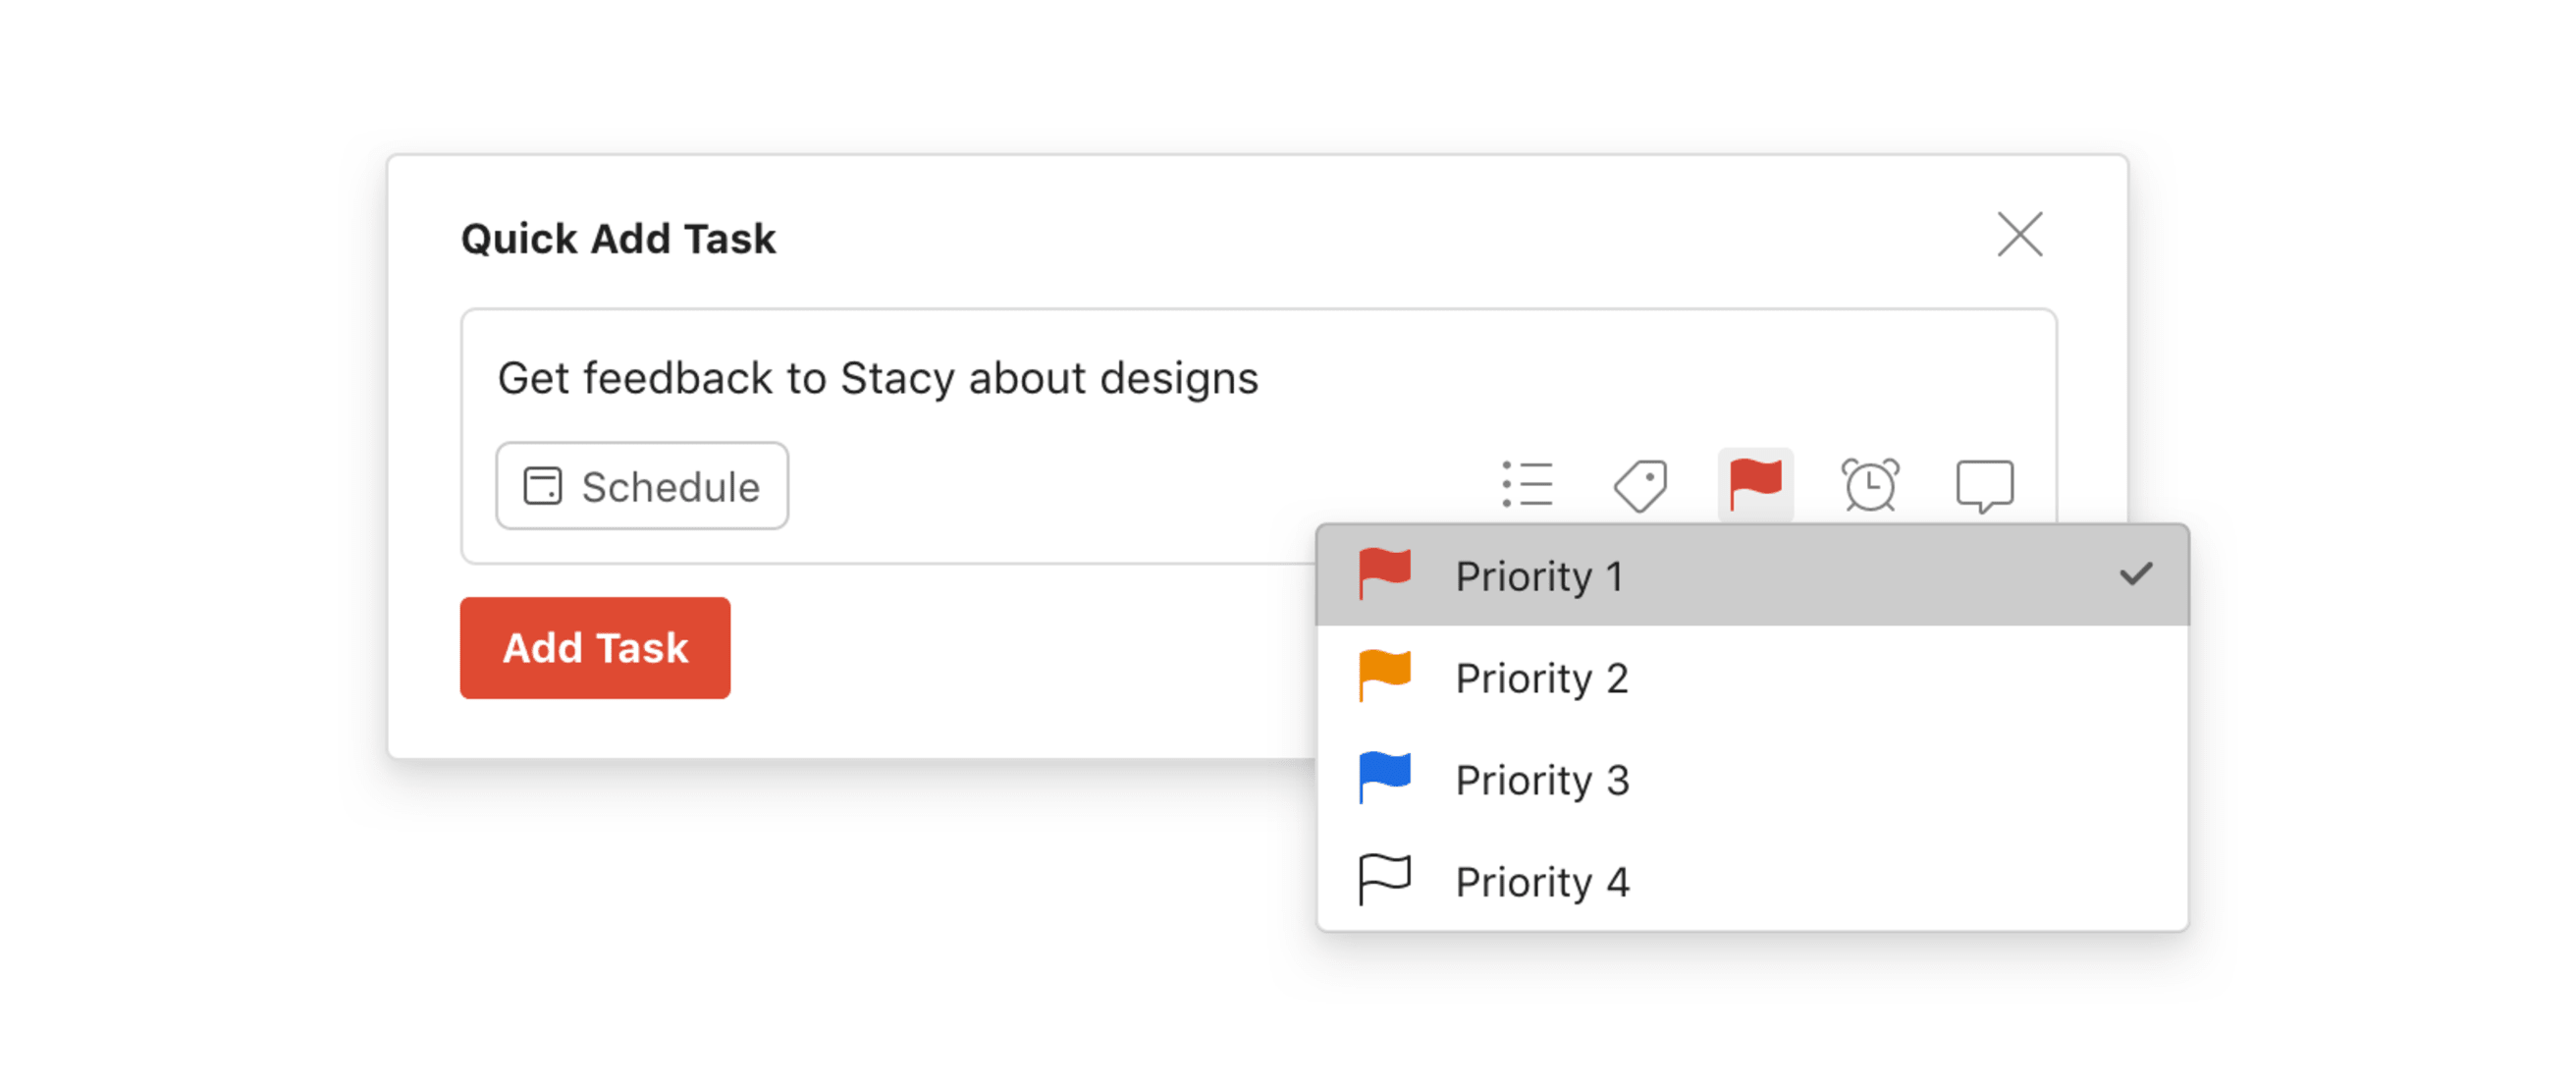
Task: Click the Quick Add Task title
Action: 618,239
